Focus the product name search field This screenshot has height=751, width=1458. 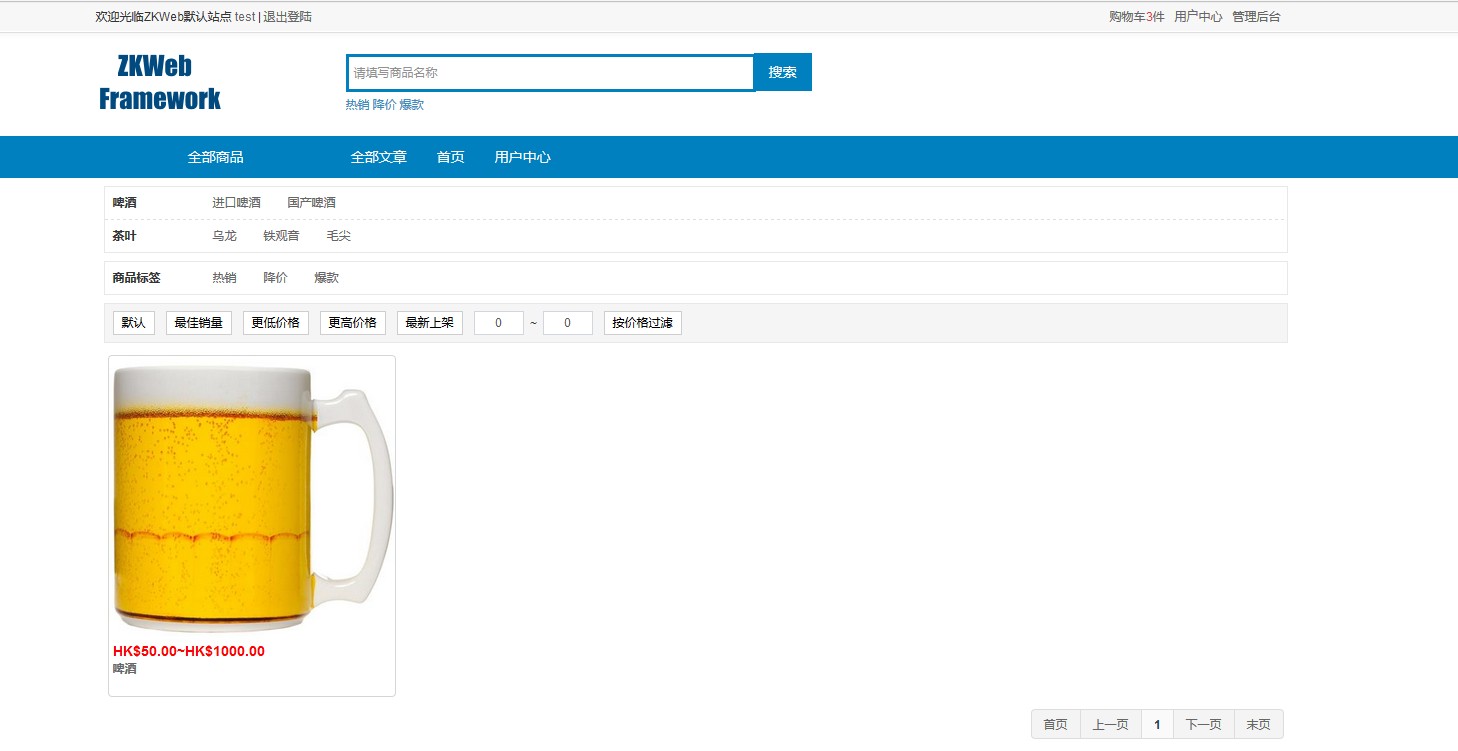[x=550, y=73]
